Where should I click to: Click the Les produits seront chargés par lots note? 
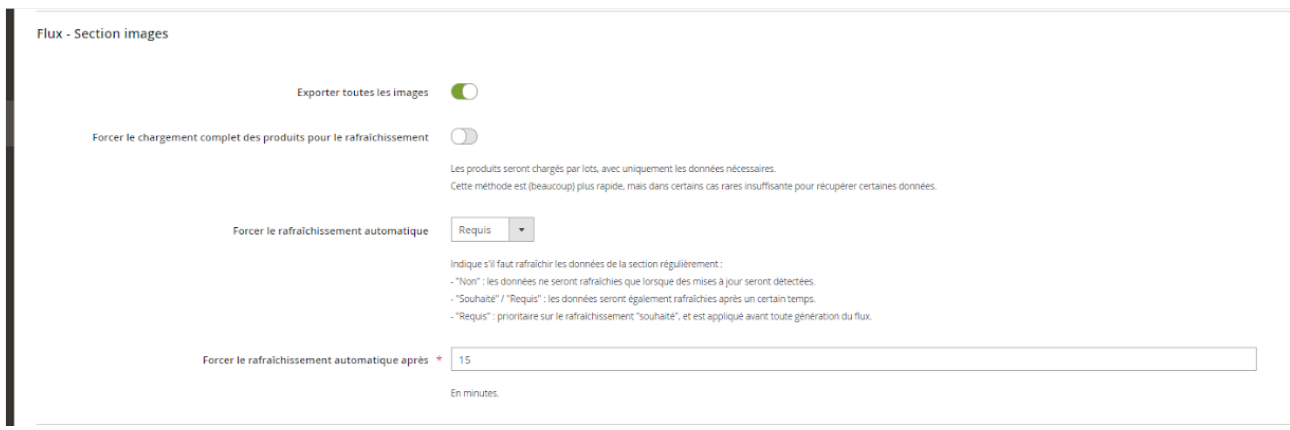614,169
